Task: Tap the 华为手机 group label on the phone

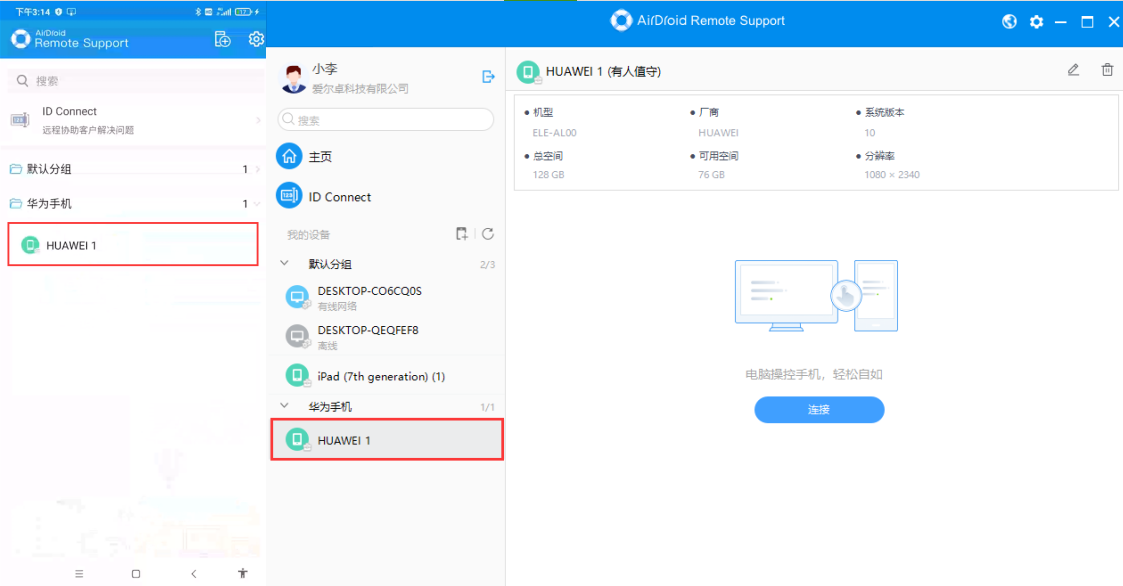Action: click(49, 203)
